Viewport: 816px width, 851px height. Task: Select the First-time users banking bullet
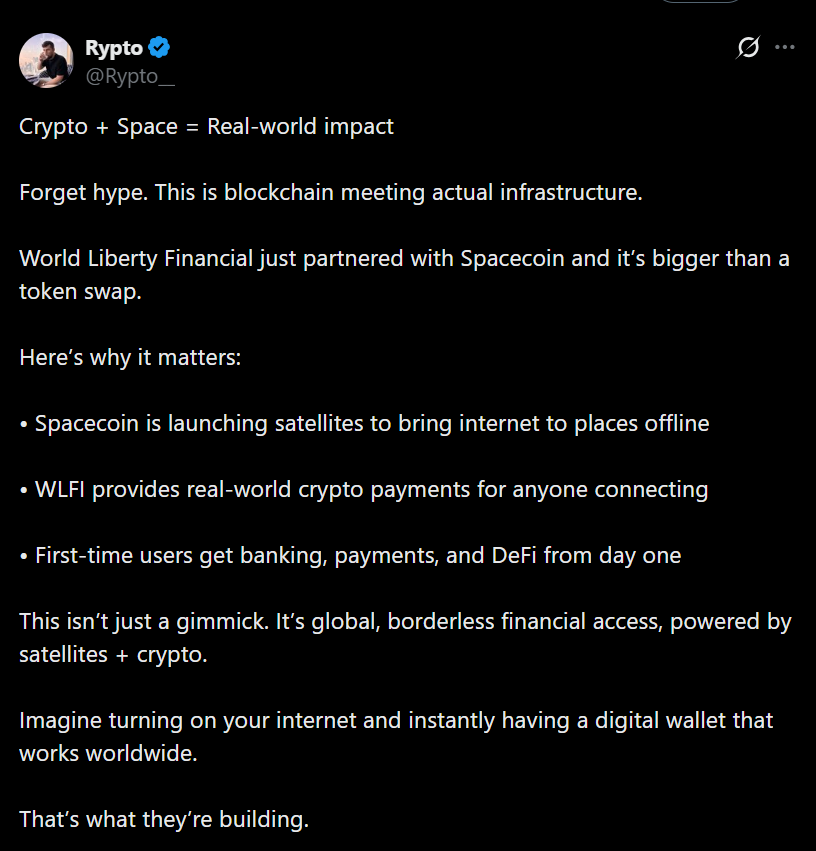click(x=350, y=555)
